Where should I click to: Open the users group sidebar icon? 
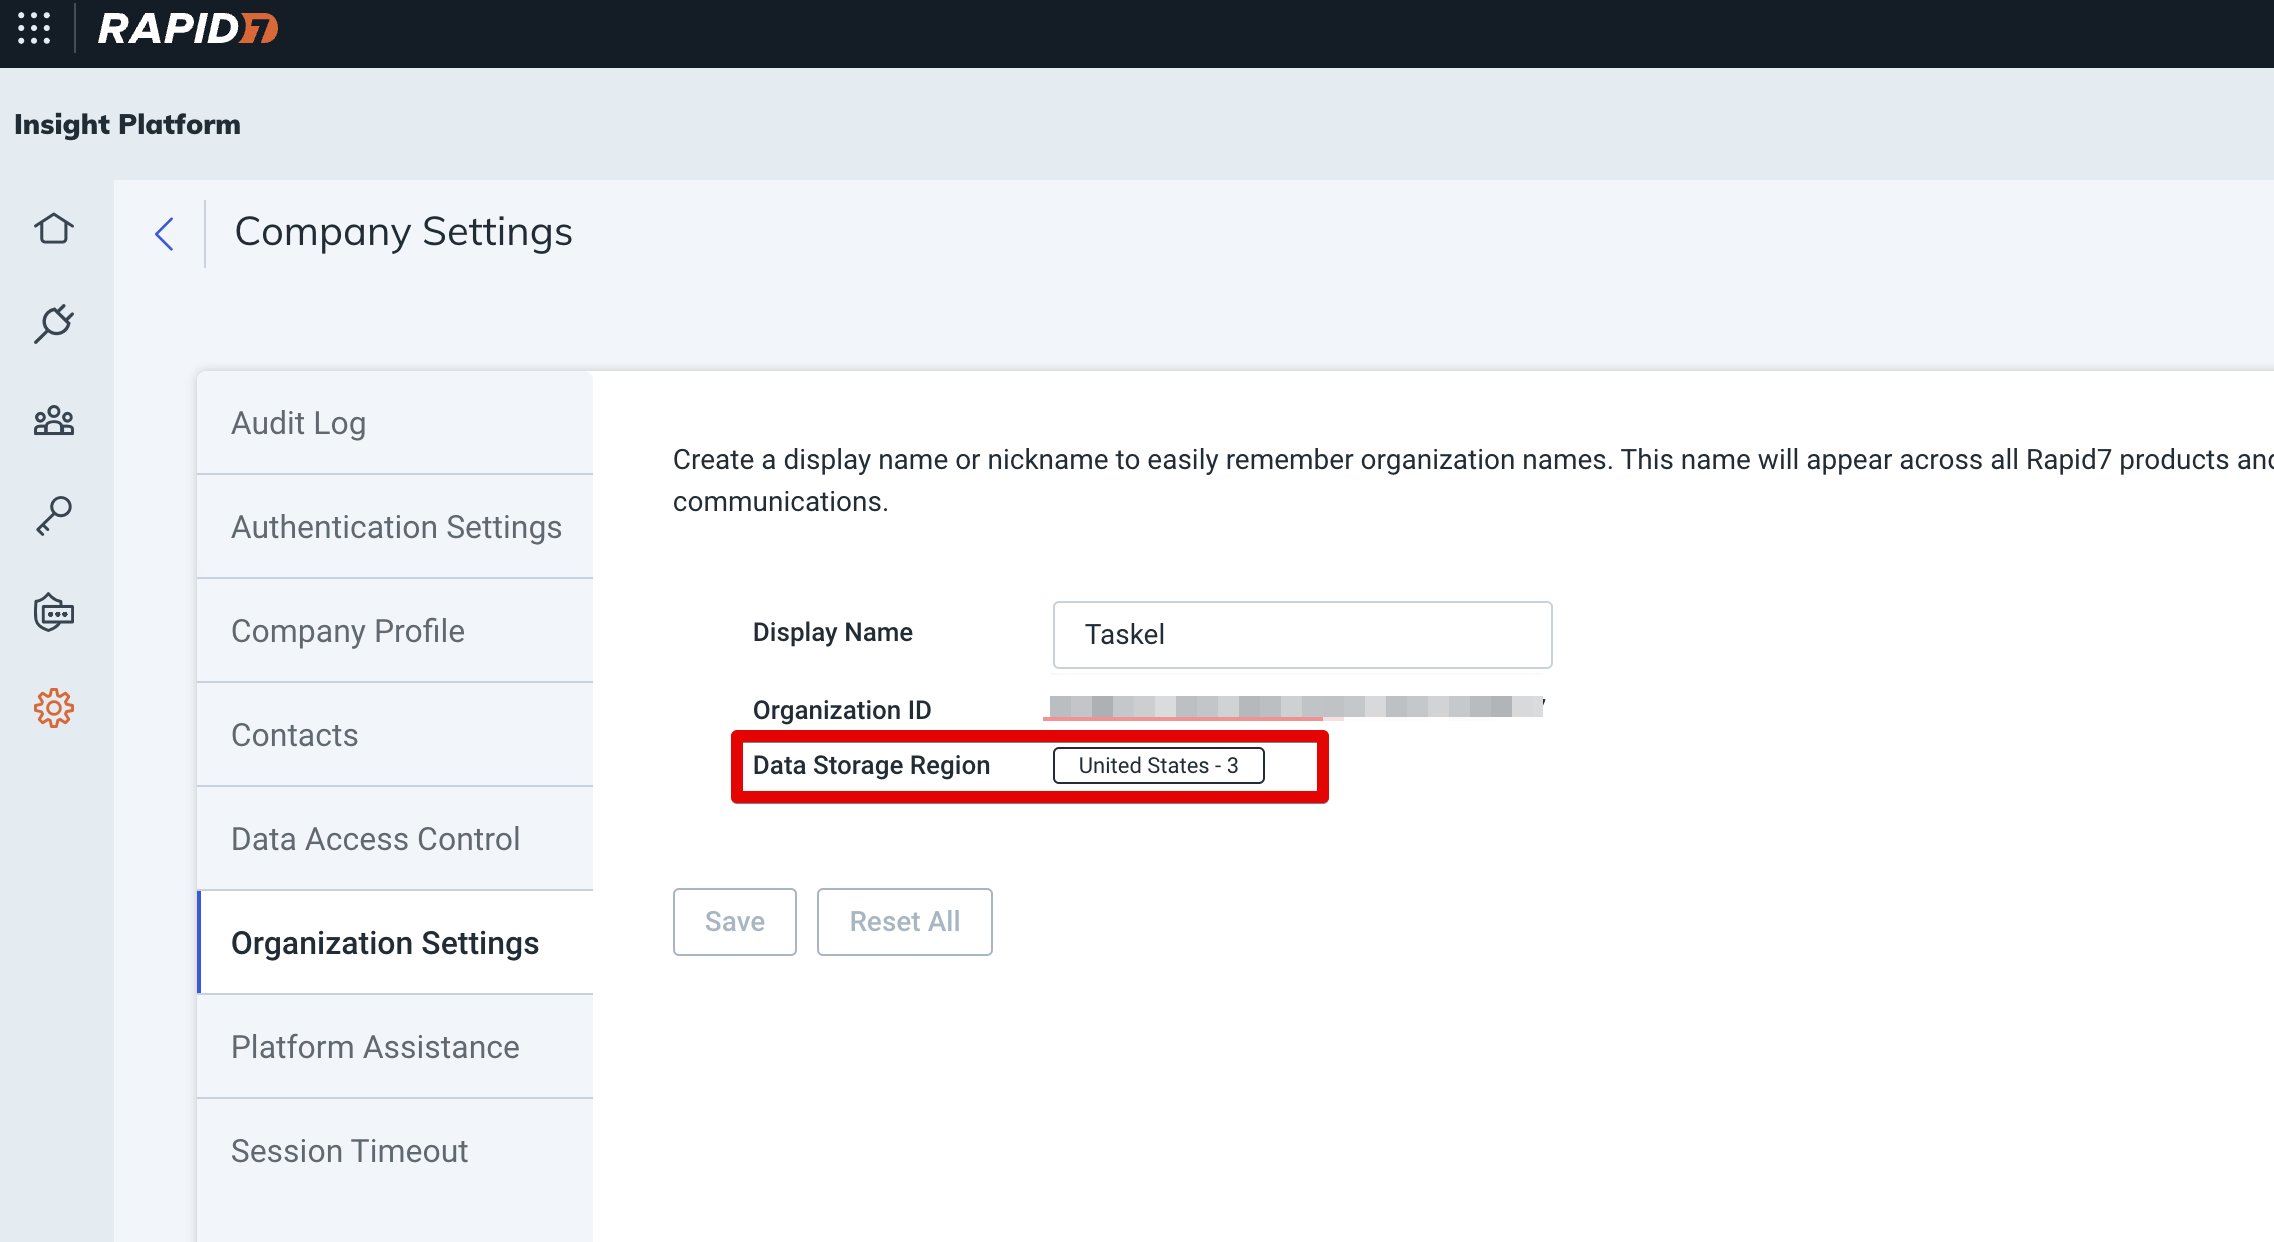[54, 421]
